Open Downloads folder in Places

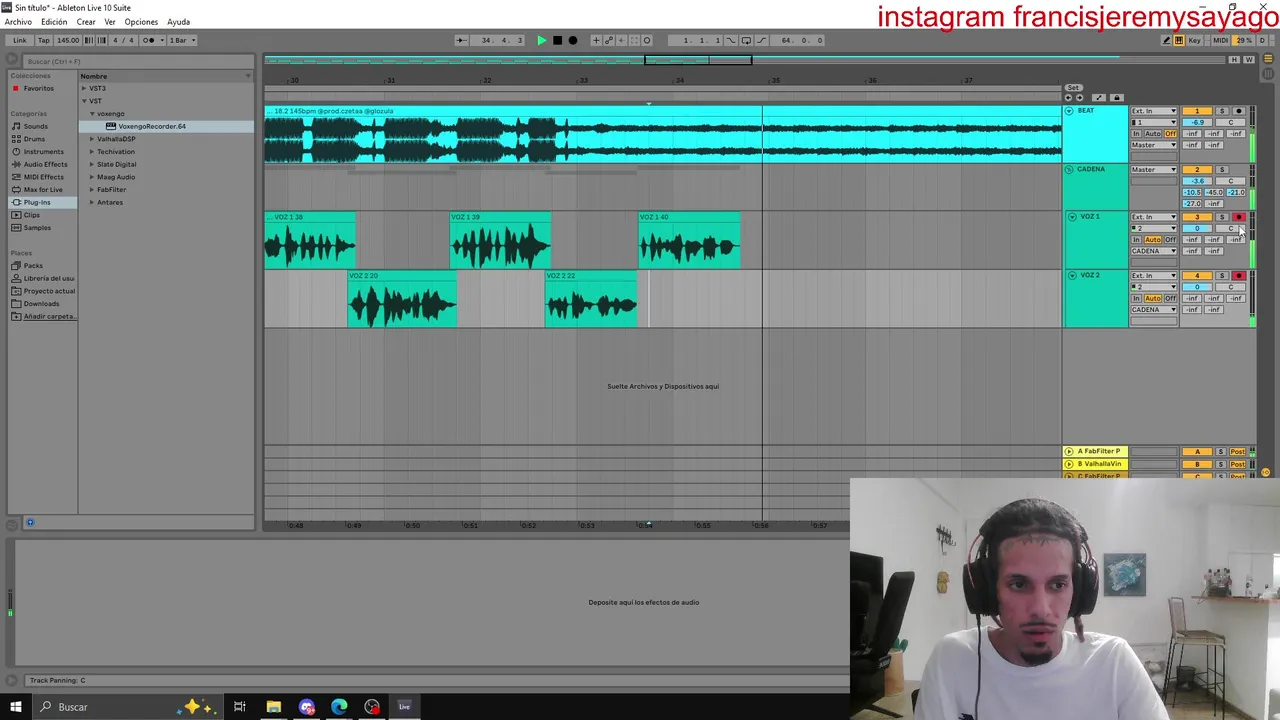click(x=41, y=303)
